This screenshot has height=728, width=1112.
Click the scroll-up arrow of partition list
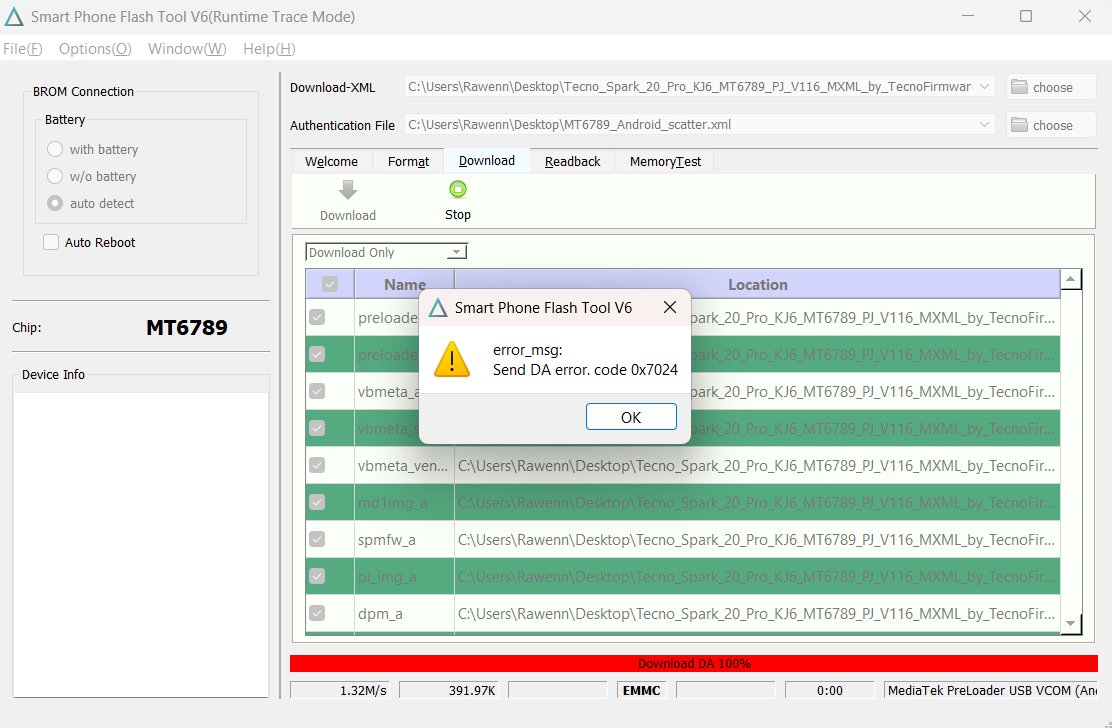[1070, 280]
